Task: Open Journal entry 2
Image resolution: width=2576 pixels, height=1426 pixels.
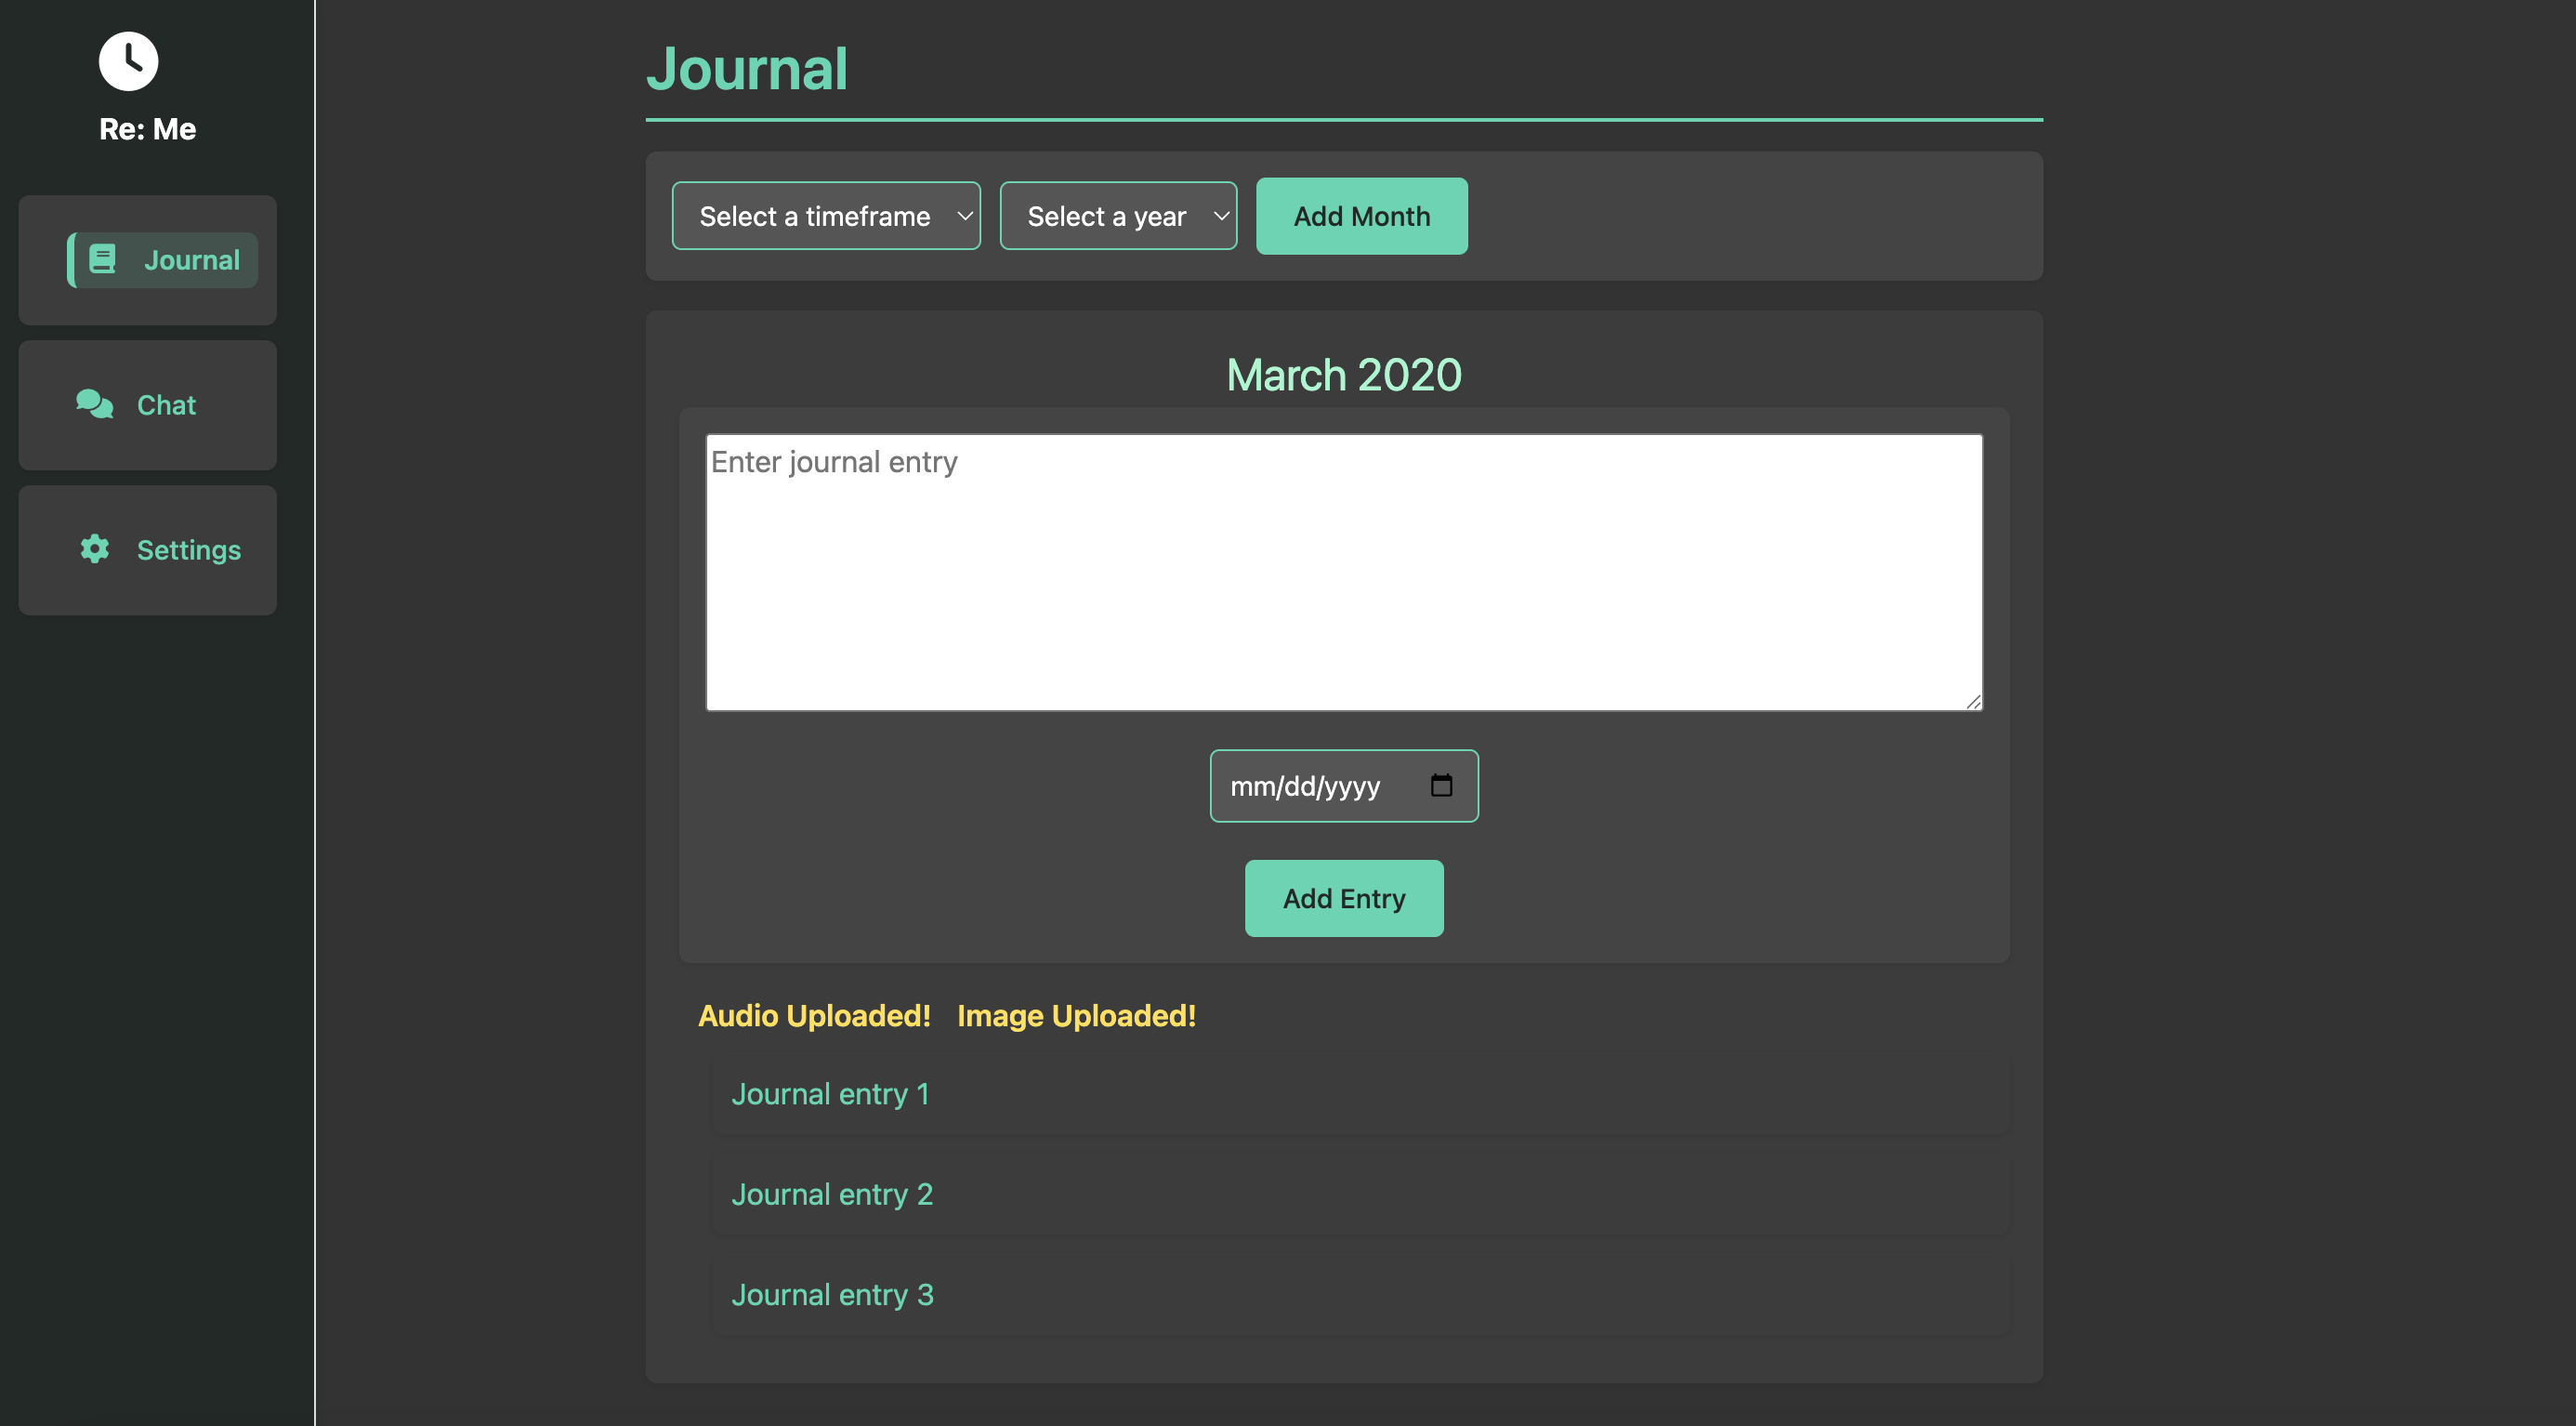Action: (x=831, y=1194)
